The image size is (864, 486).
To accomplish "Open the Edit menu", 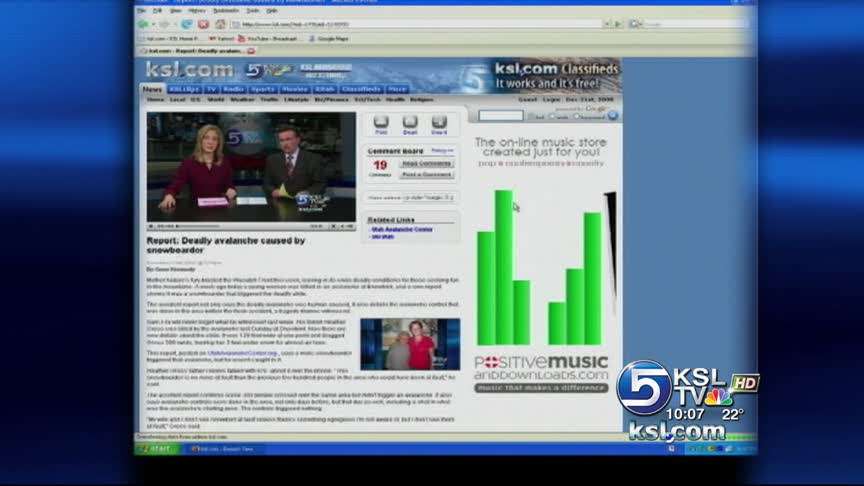I will pos(158,10).
